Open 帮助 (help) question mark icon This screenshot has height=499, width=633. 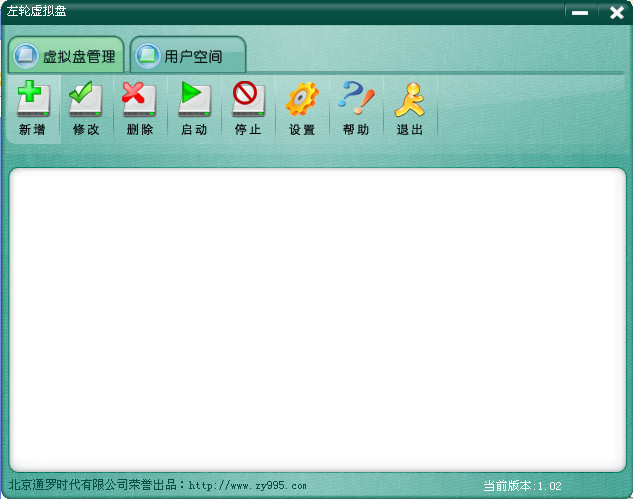[x=356, y=98]
